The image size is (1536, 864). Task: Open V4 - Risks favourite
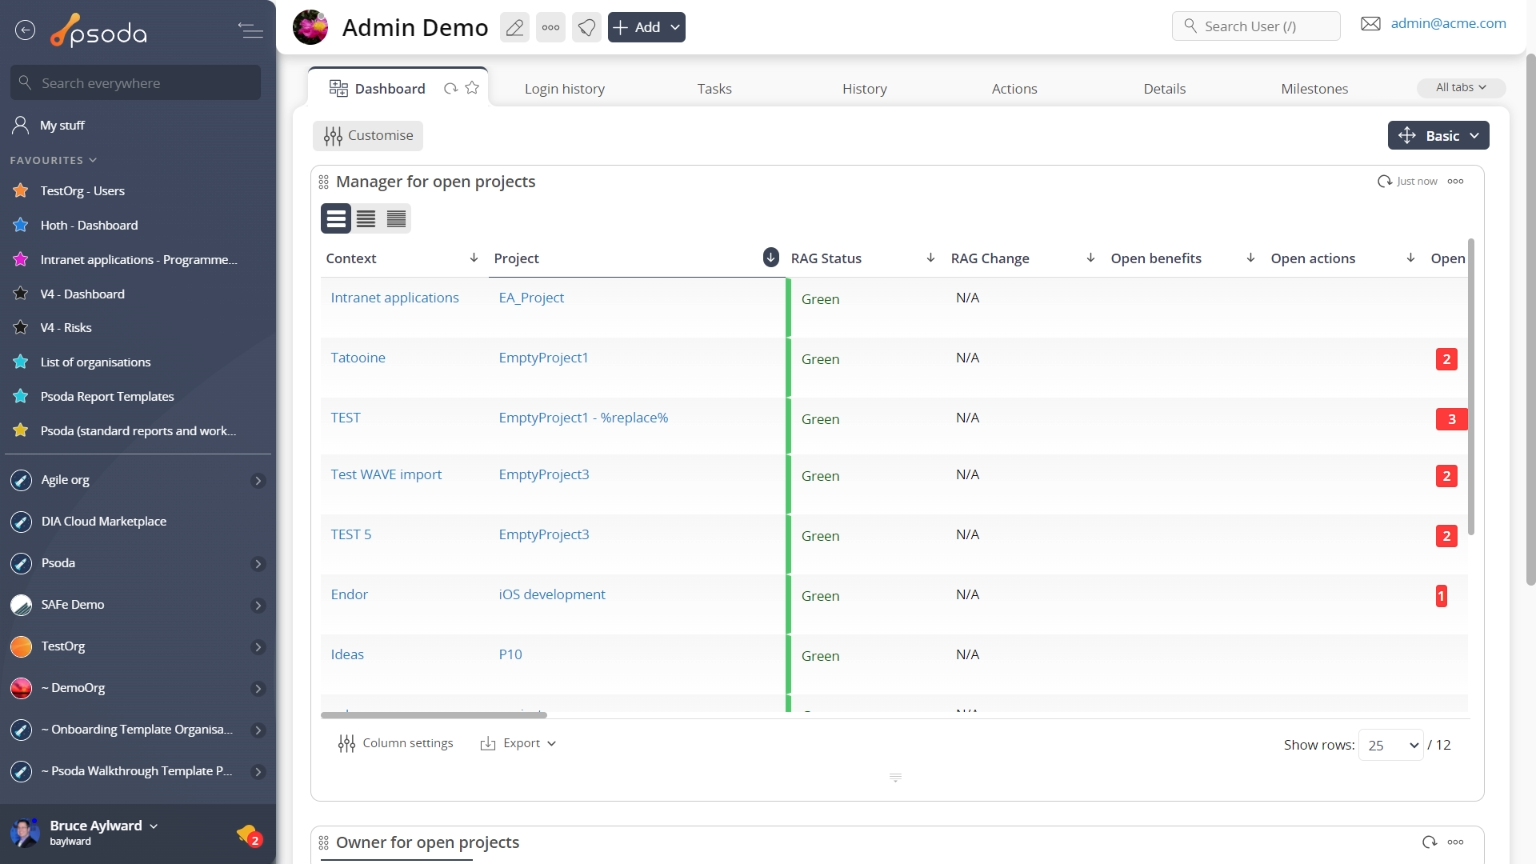coord(65,328)
